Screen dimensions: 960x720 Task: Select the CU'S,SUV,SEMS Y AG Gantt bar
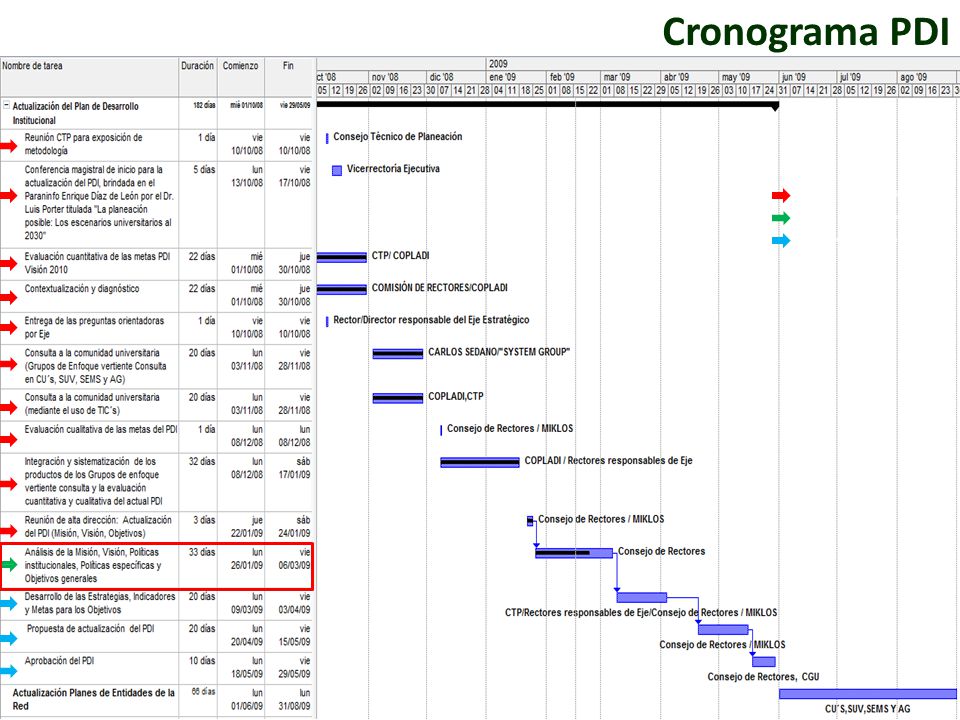[869, 694]
